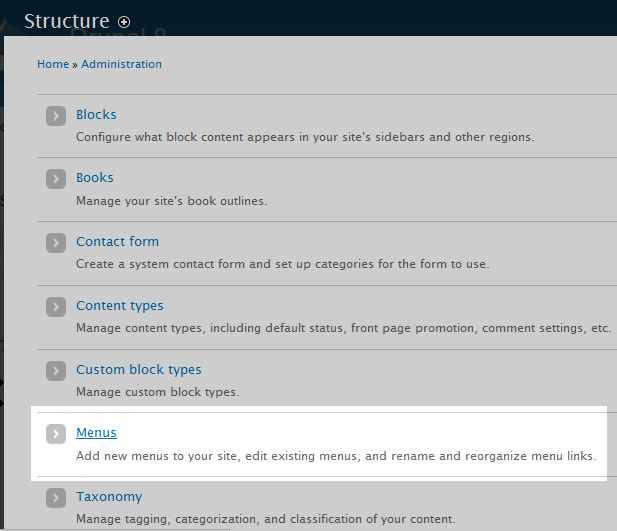Open the Content types link
The width and height of the screenshot is (617, 531).
point(119,306)
